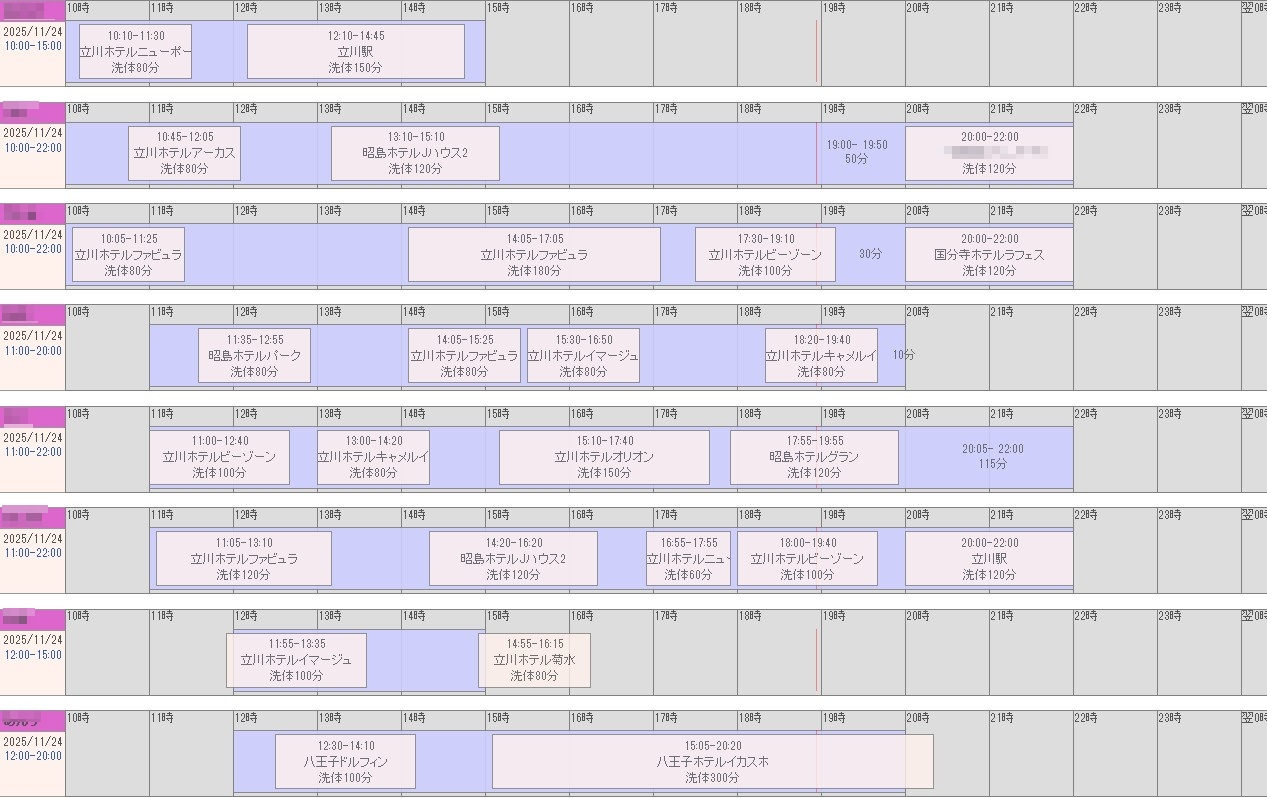The width and height of the screenshot is (1267, 798).
Task: Click the 八王子ドルフィン 12:30-14:10 booking
Action: click(x=345, y=761)
